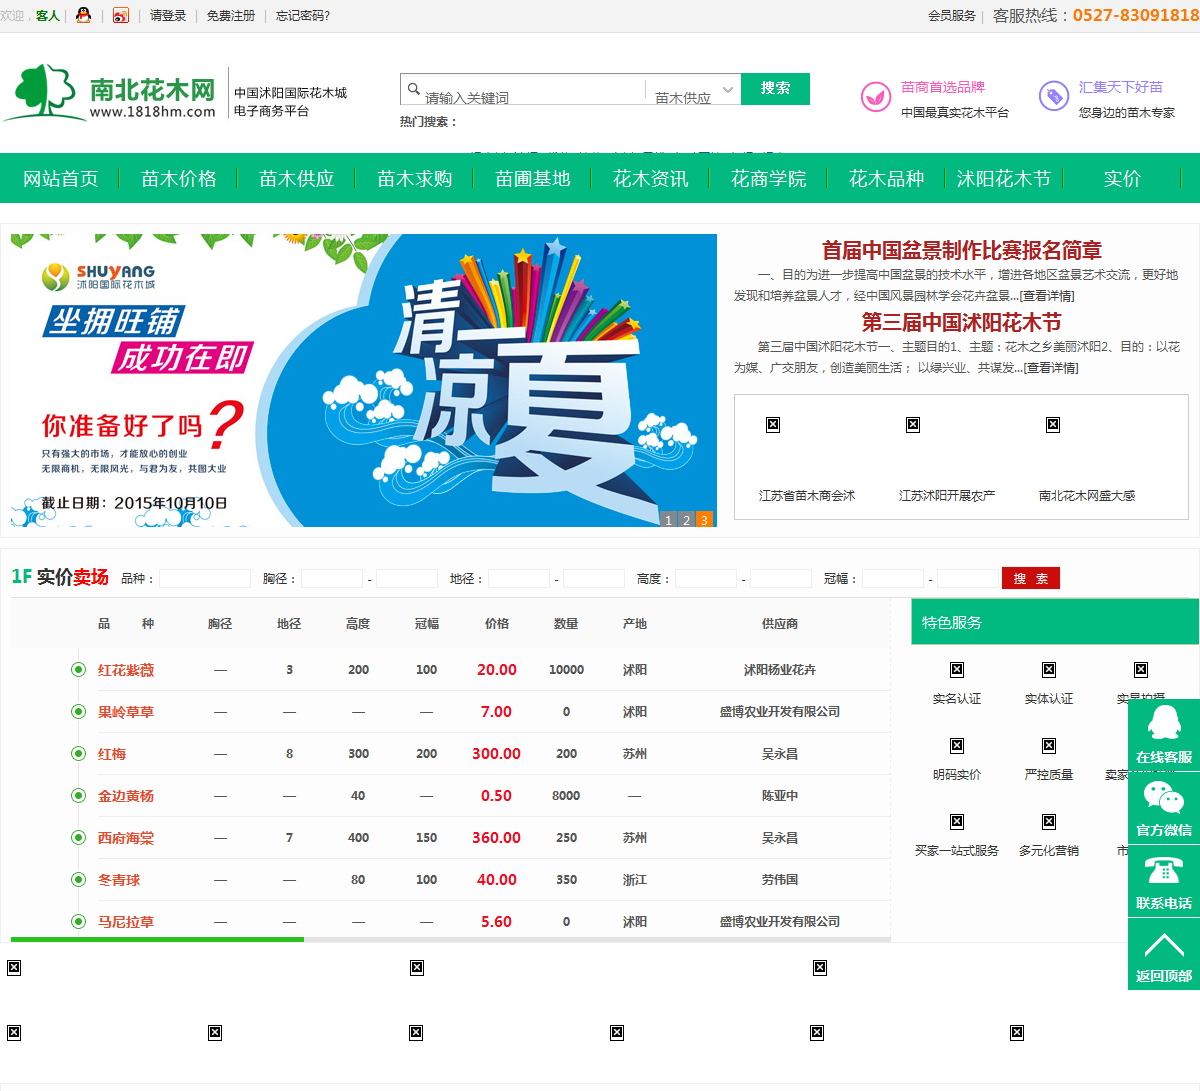Select the radio bullet beside 红梅

point(78,754)
